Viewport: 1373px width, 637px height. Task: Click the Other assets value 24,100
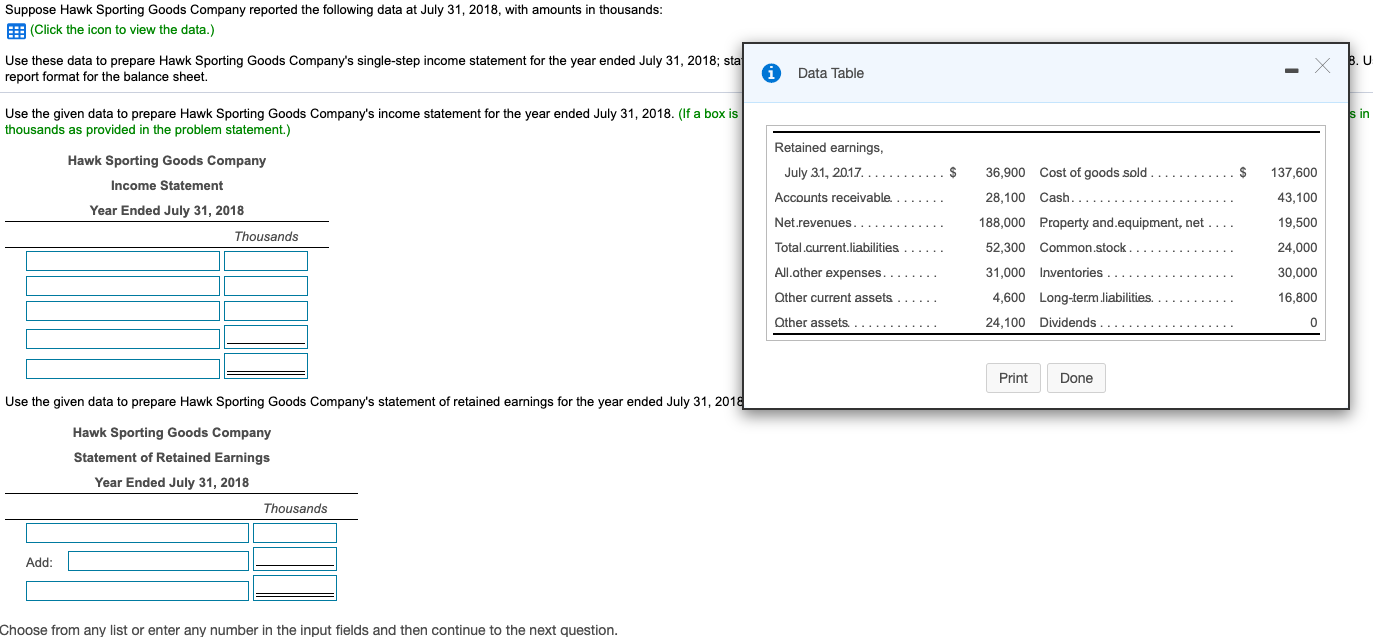pyautogui.click(x=1005, y=322)
